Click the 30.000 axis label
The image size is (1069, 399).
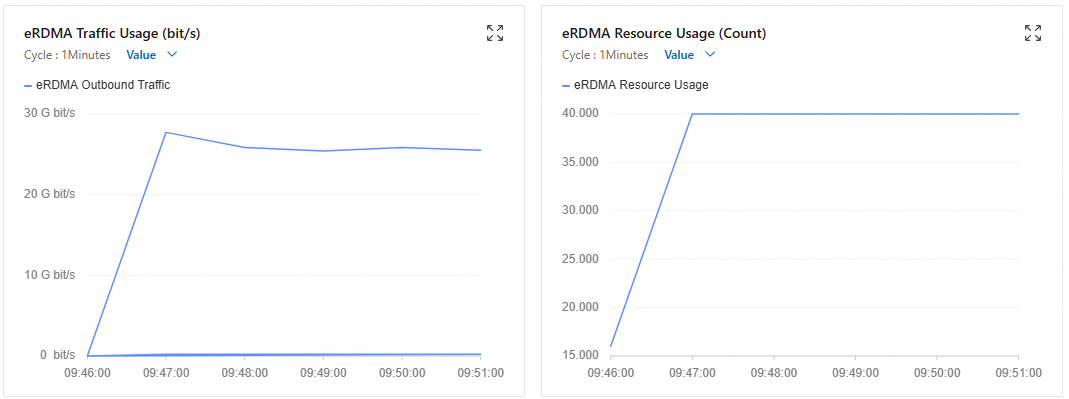pyautogui.click(x=581, y=210)
